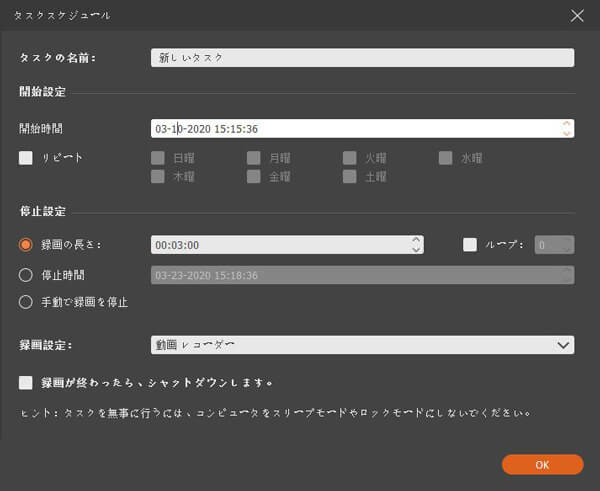Select the 録画の長さ radio button

pyautogui.click(x=26, y=245)
